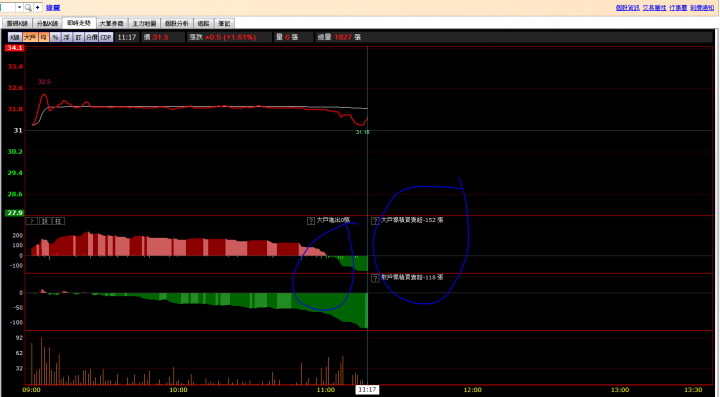Click the price value 31.5
The width and height of the screenshot is (720, 397).
[160, 37]
